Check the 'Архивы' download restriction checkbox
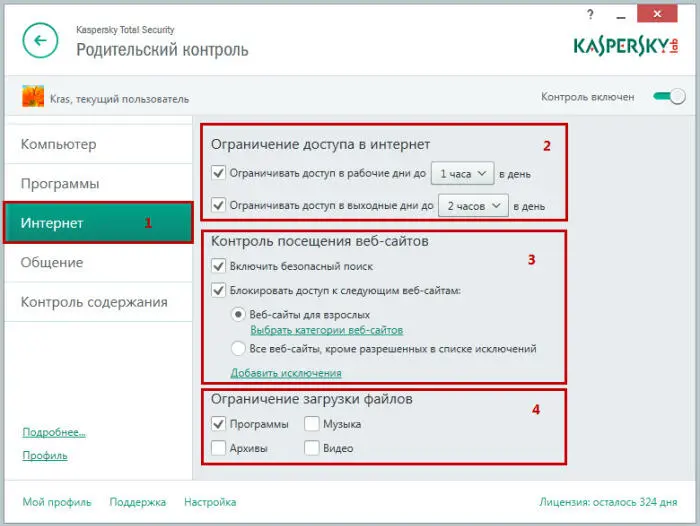Viewport: 700px width, 526px height. point(218,447)
